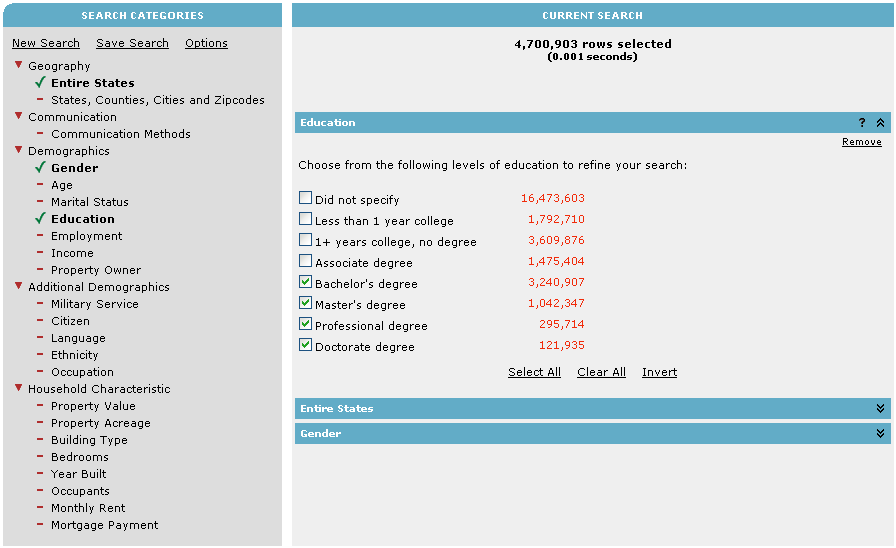
Task: Click the red dash beside Marital Status
Action: pos(40,202)
